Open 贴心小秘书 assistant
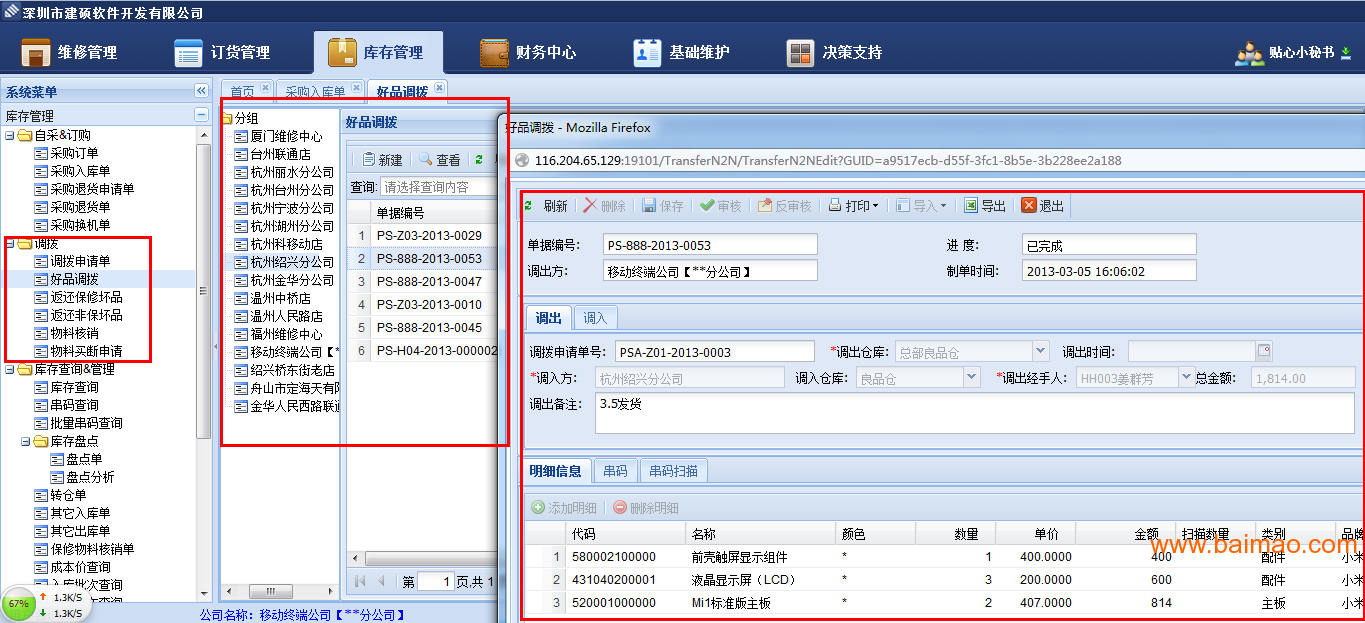1365x623 pixels. point(1292,53)
